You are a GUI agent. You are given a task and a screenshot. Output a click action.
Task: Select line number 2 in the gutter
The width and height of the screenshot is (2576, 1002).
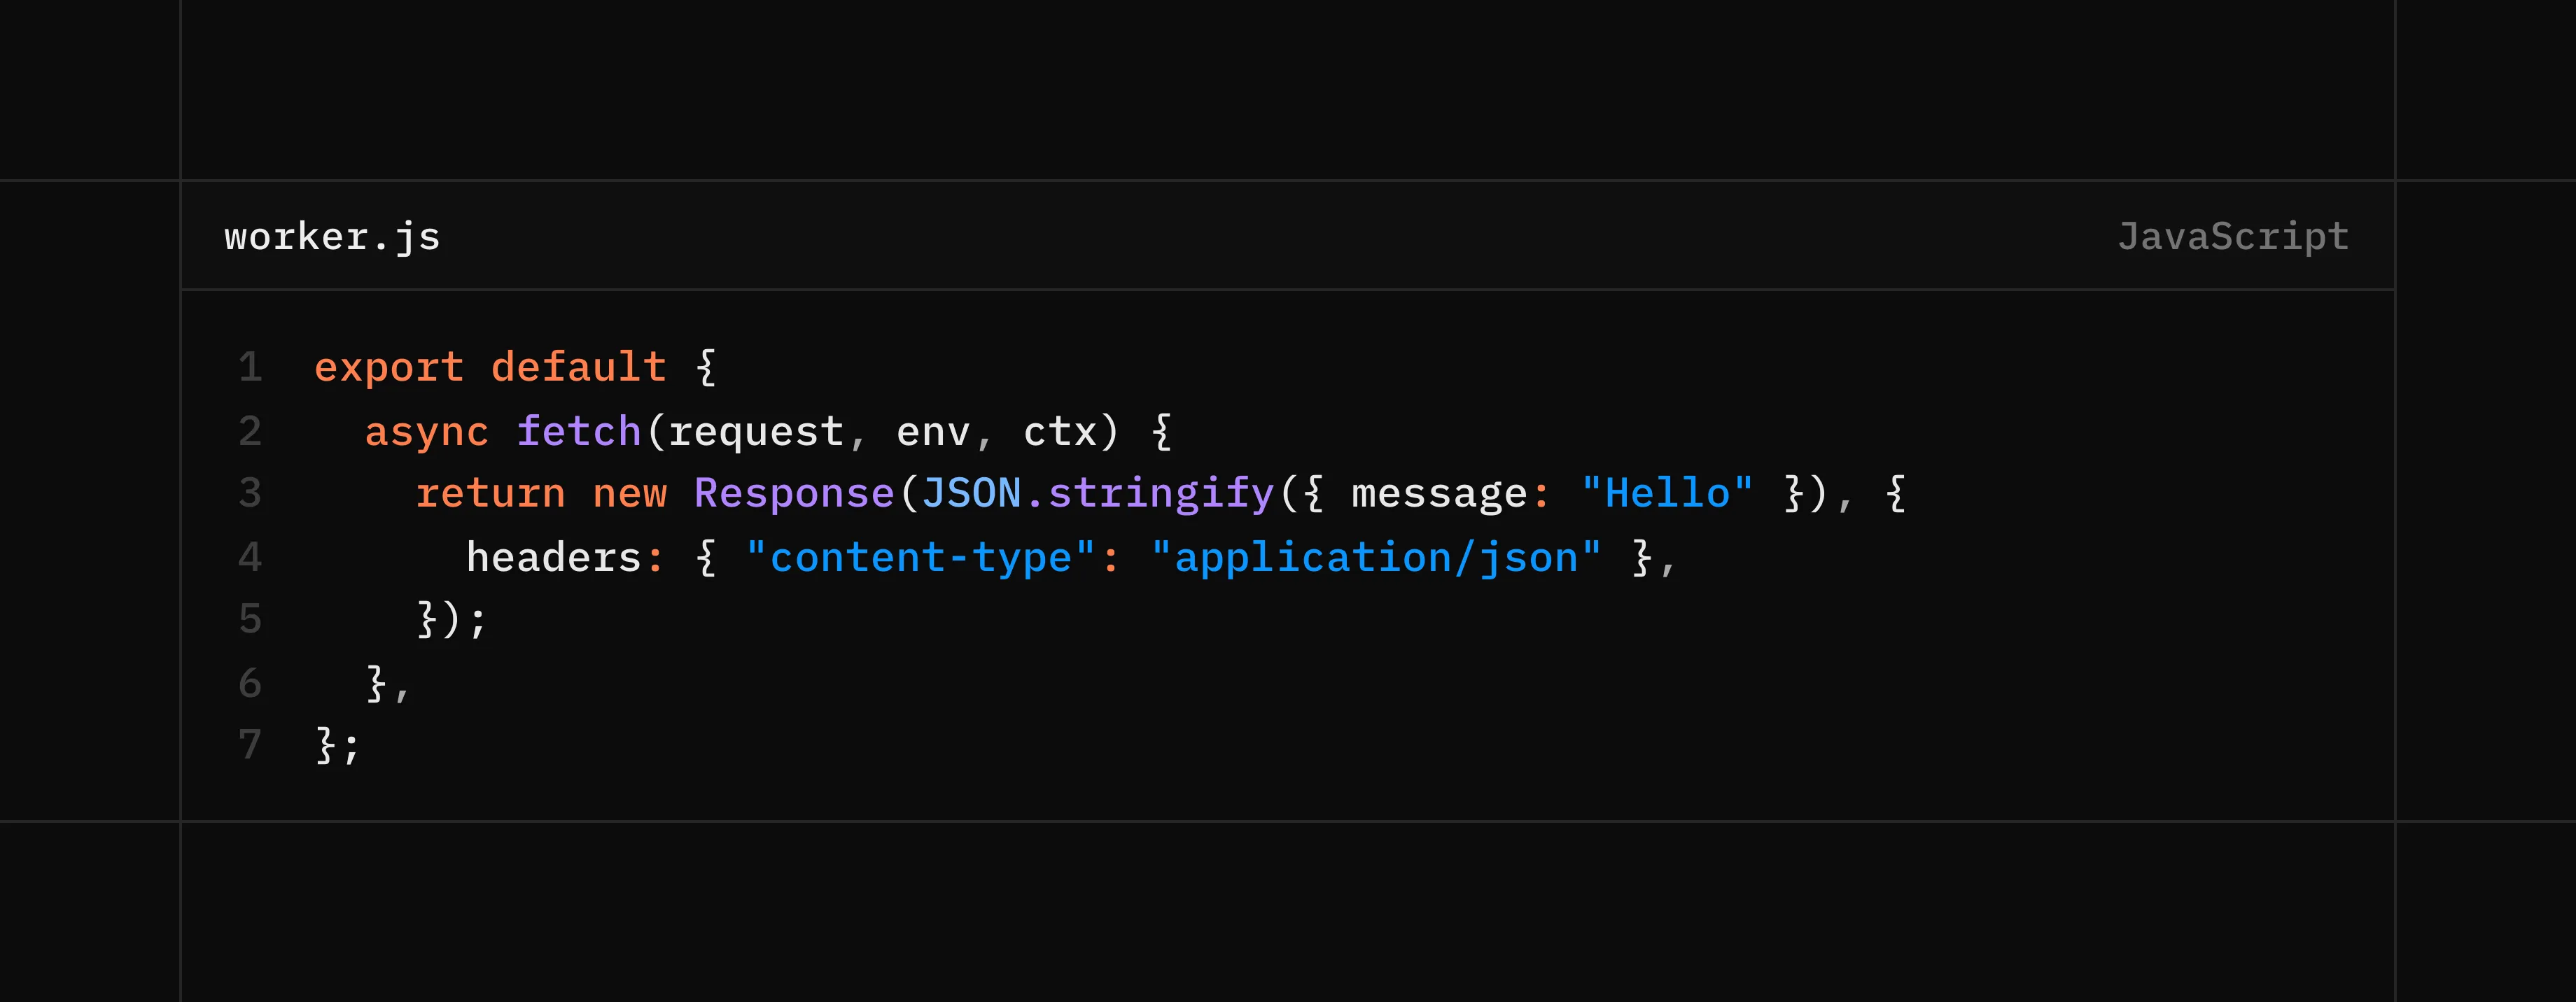[x=250, y=431]
